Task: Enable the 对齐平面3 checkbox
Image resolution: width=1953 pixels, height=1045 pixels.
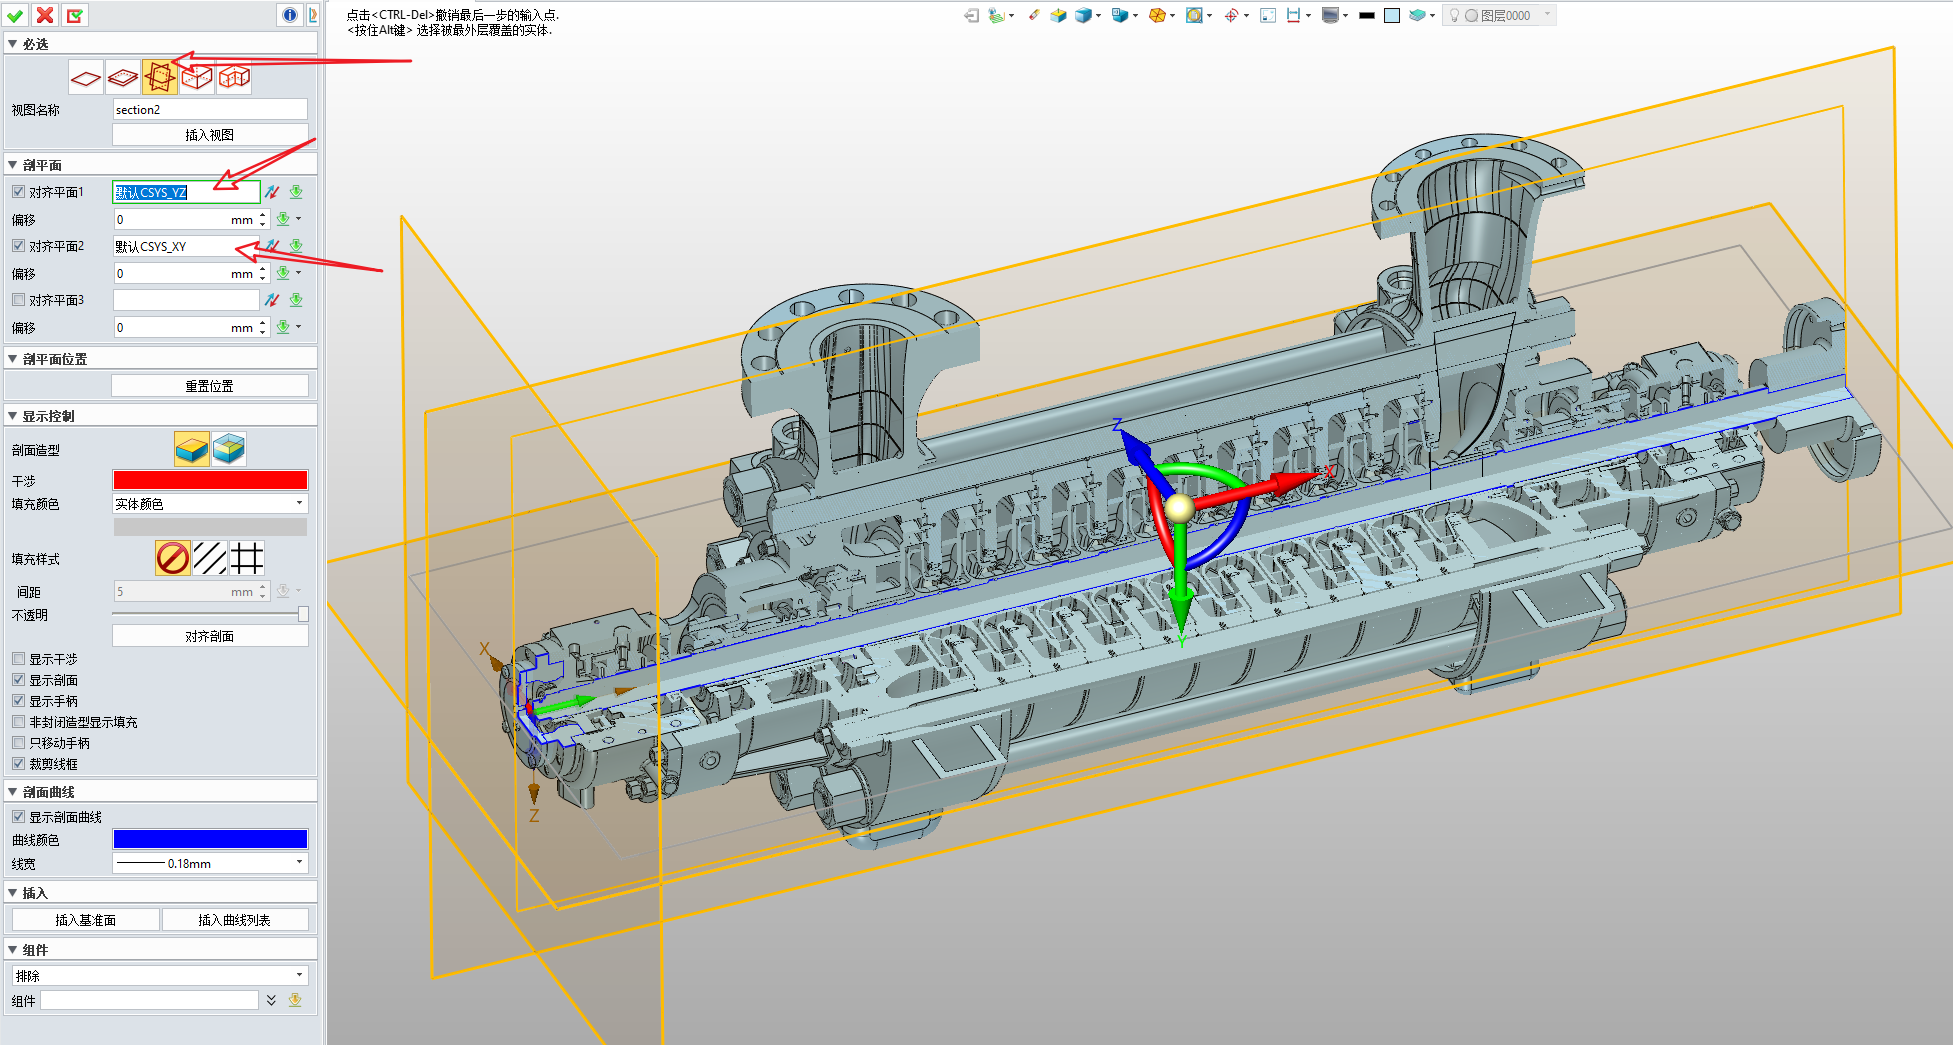Action: 19,299
